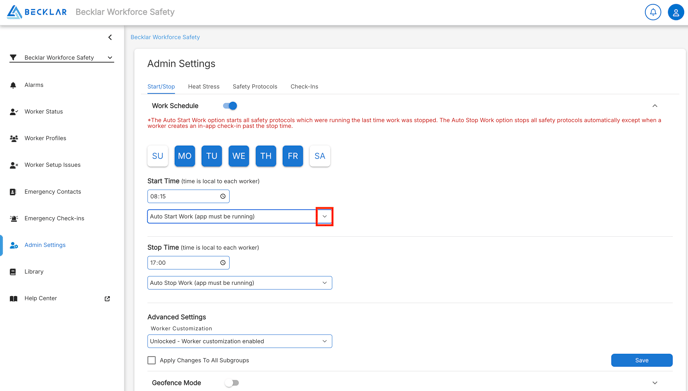Click the Start Time field showing 08:15
The image size is (688, 391).
click(188, 197)
